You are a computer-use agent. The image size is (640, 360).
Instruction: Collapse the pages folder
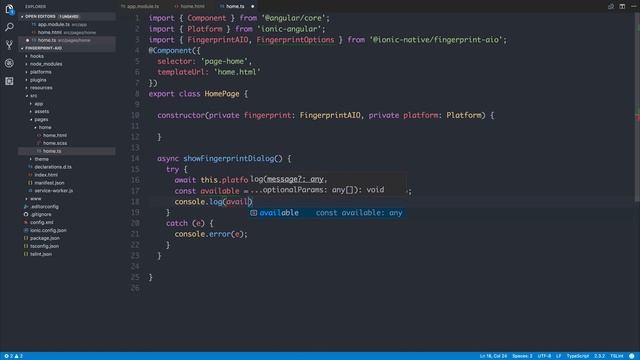[x=41, y=120]
